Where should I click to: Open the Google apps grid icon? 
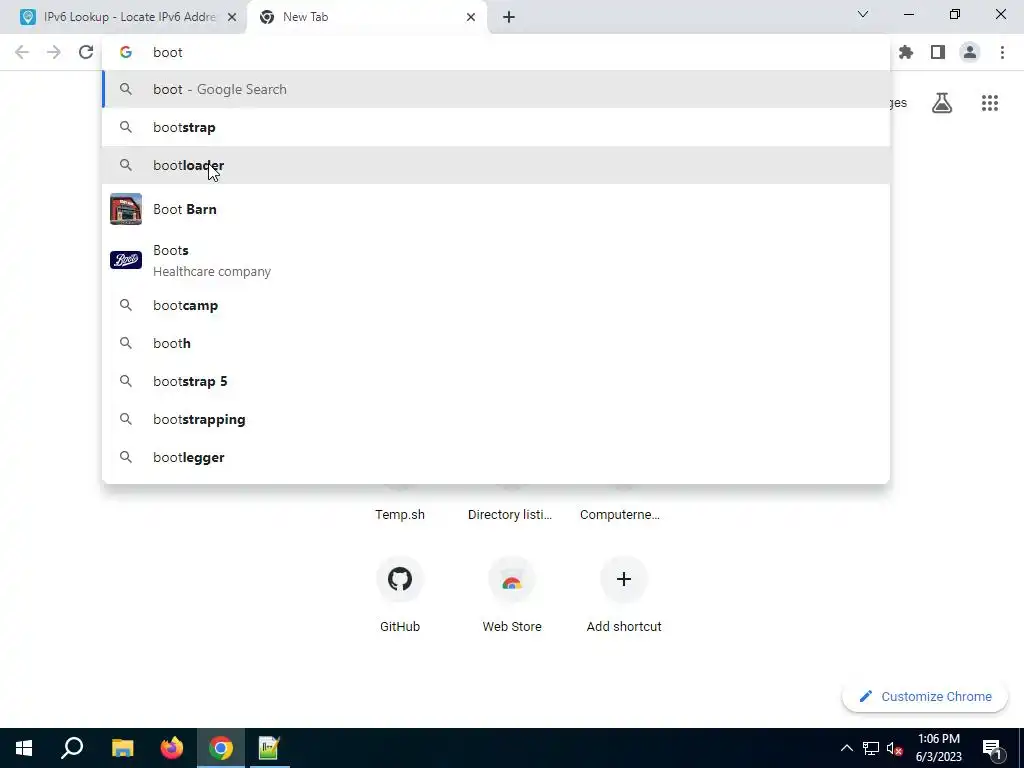pyautogui.click(x=990, y=103)
